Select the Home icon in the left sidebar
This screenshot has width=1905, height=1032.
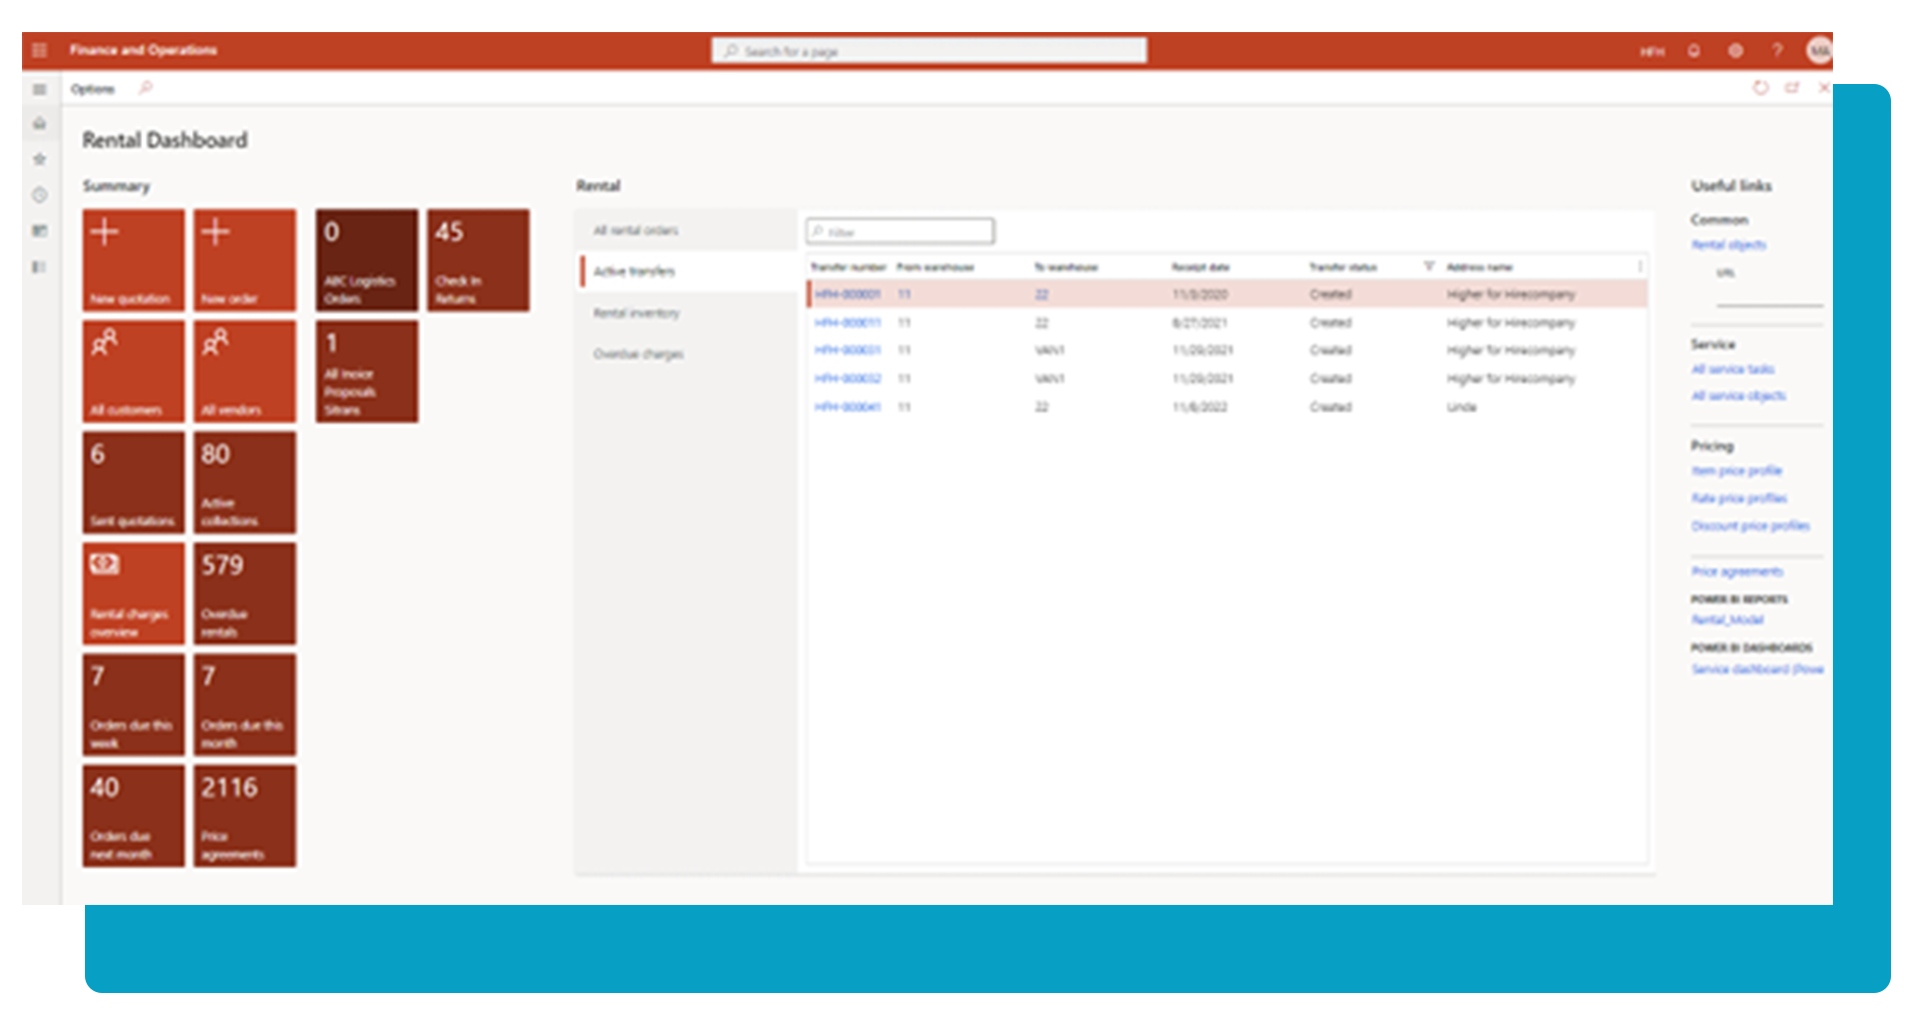[x=39, y=123]
